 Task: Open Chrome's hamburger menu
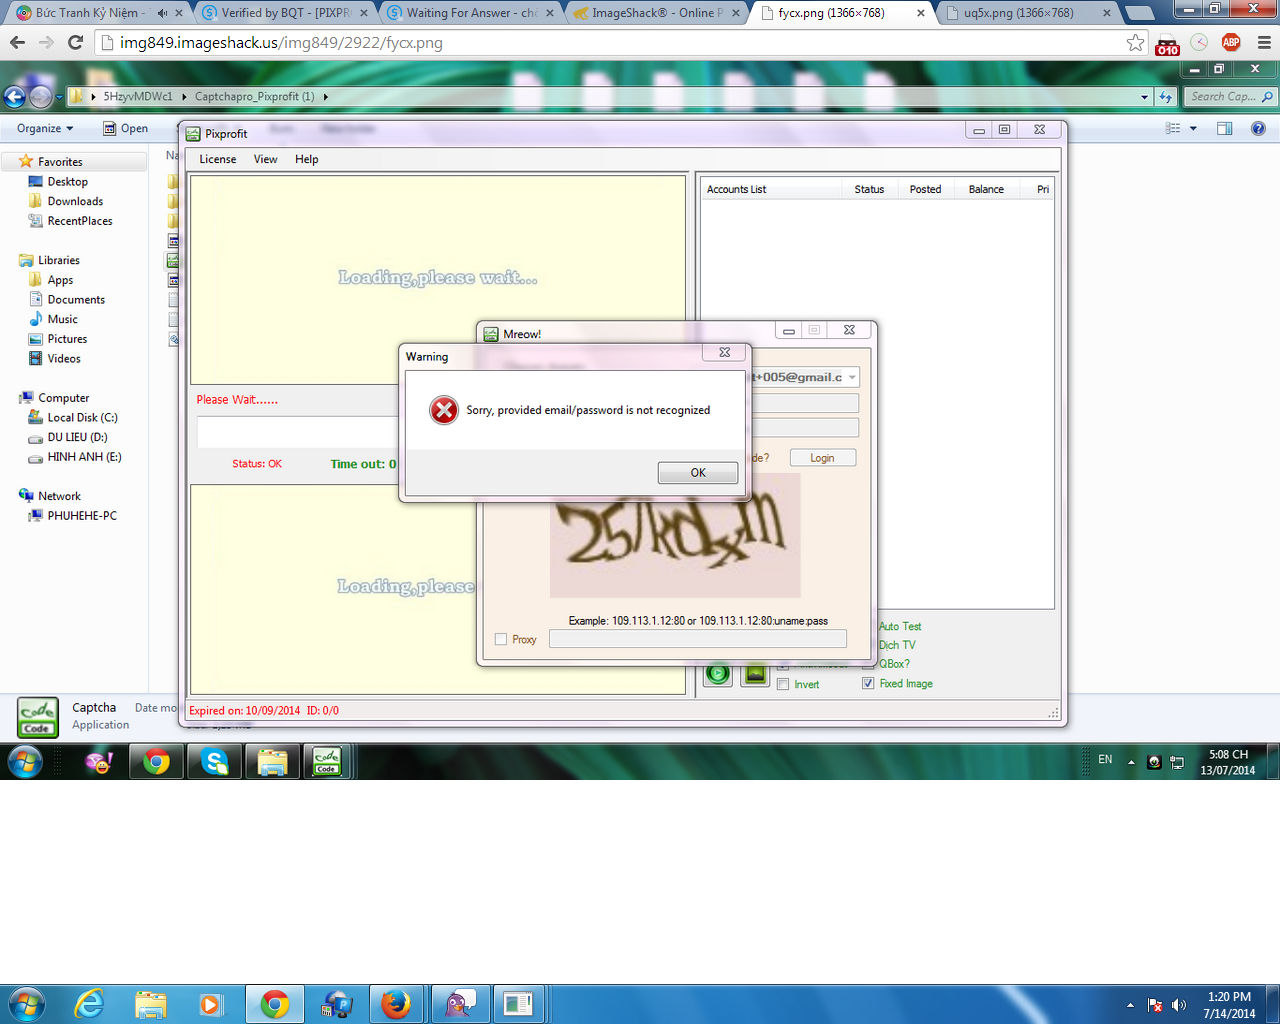pos(1264,43)
